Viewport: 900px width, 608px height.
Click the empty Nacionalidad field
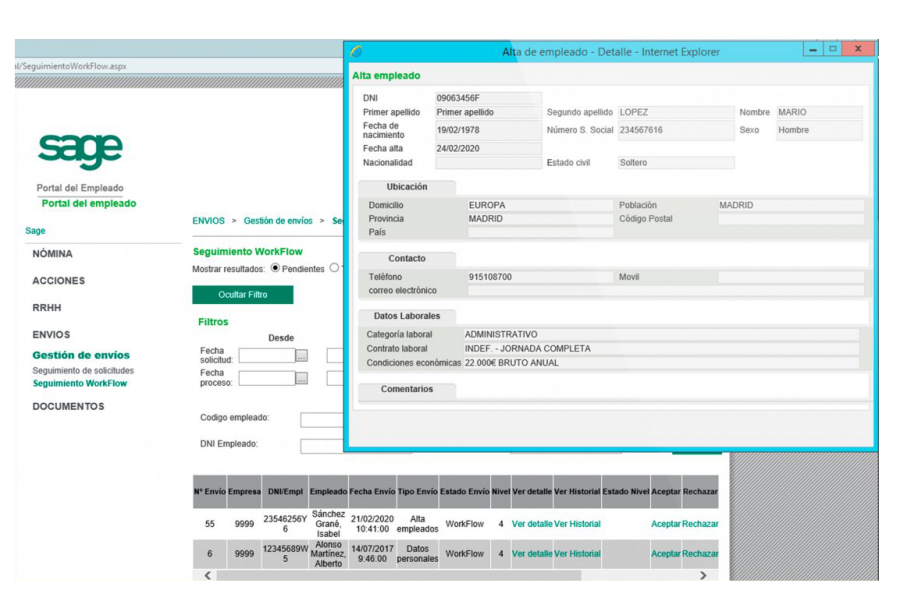pos(488,163)
